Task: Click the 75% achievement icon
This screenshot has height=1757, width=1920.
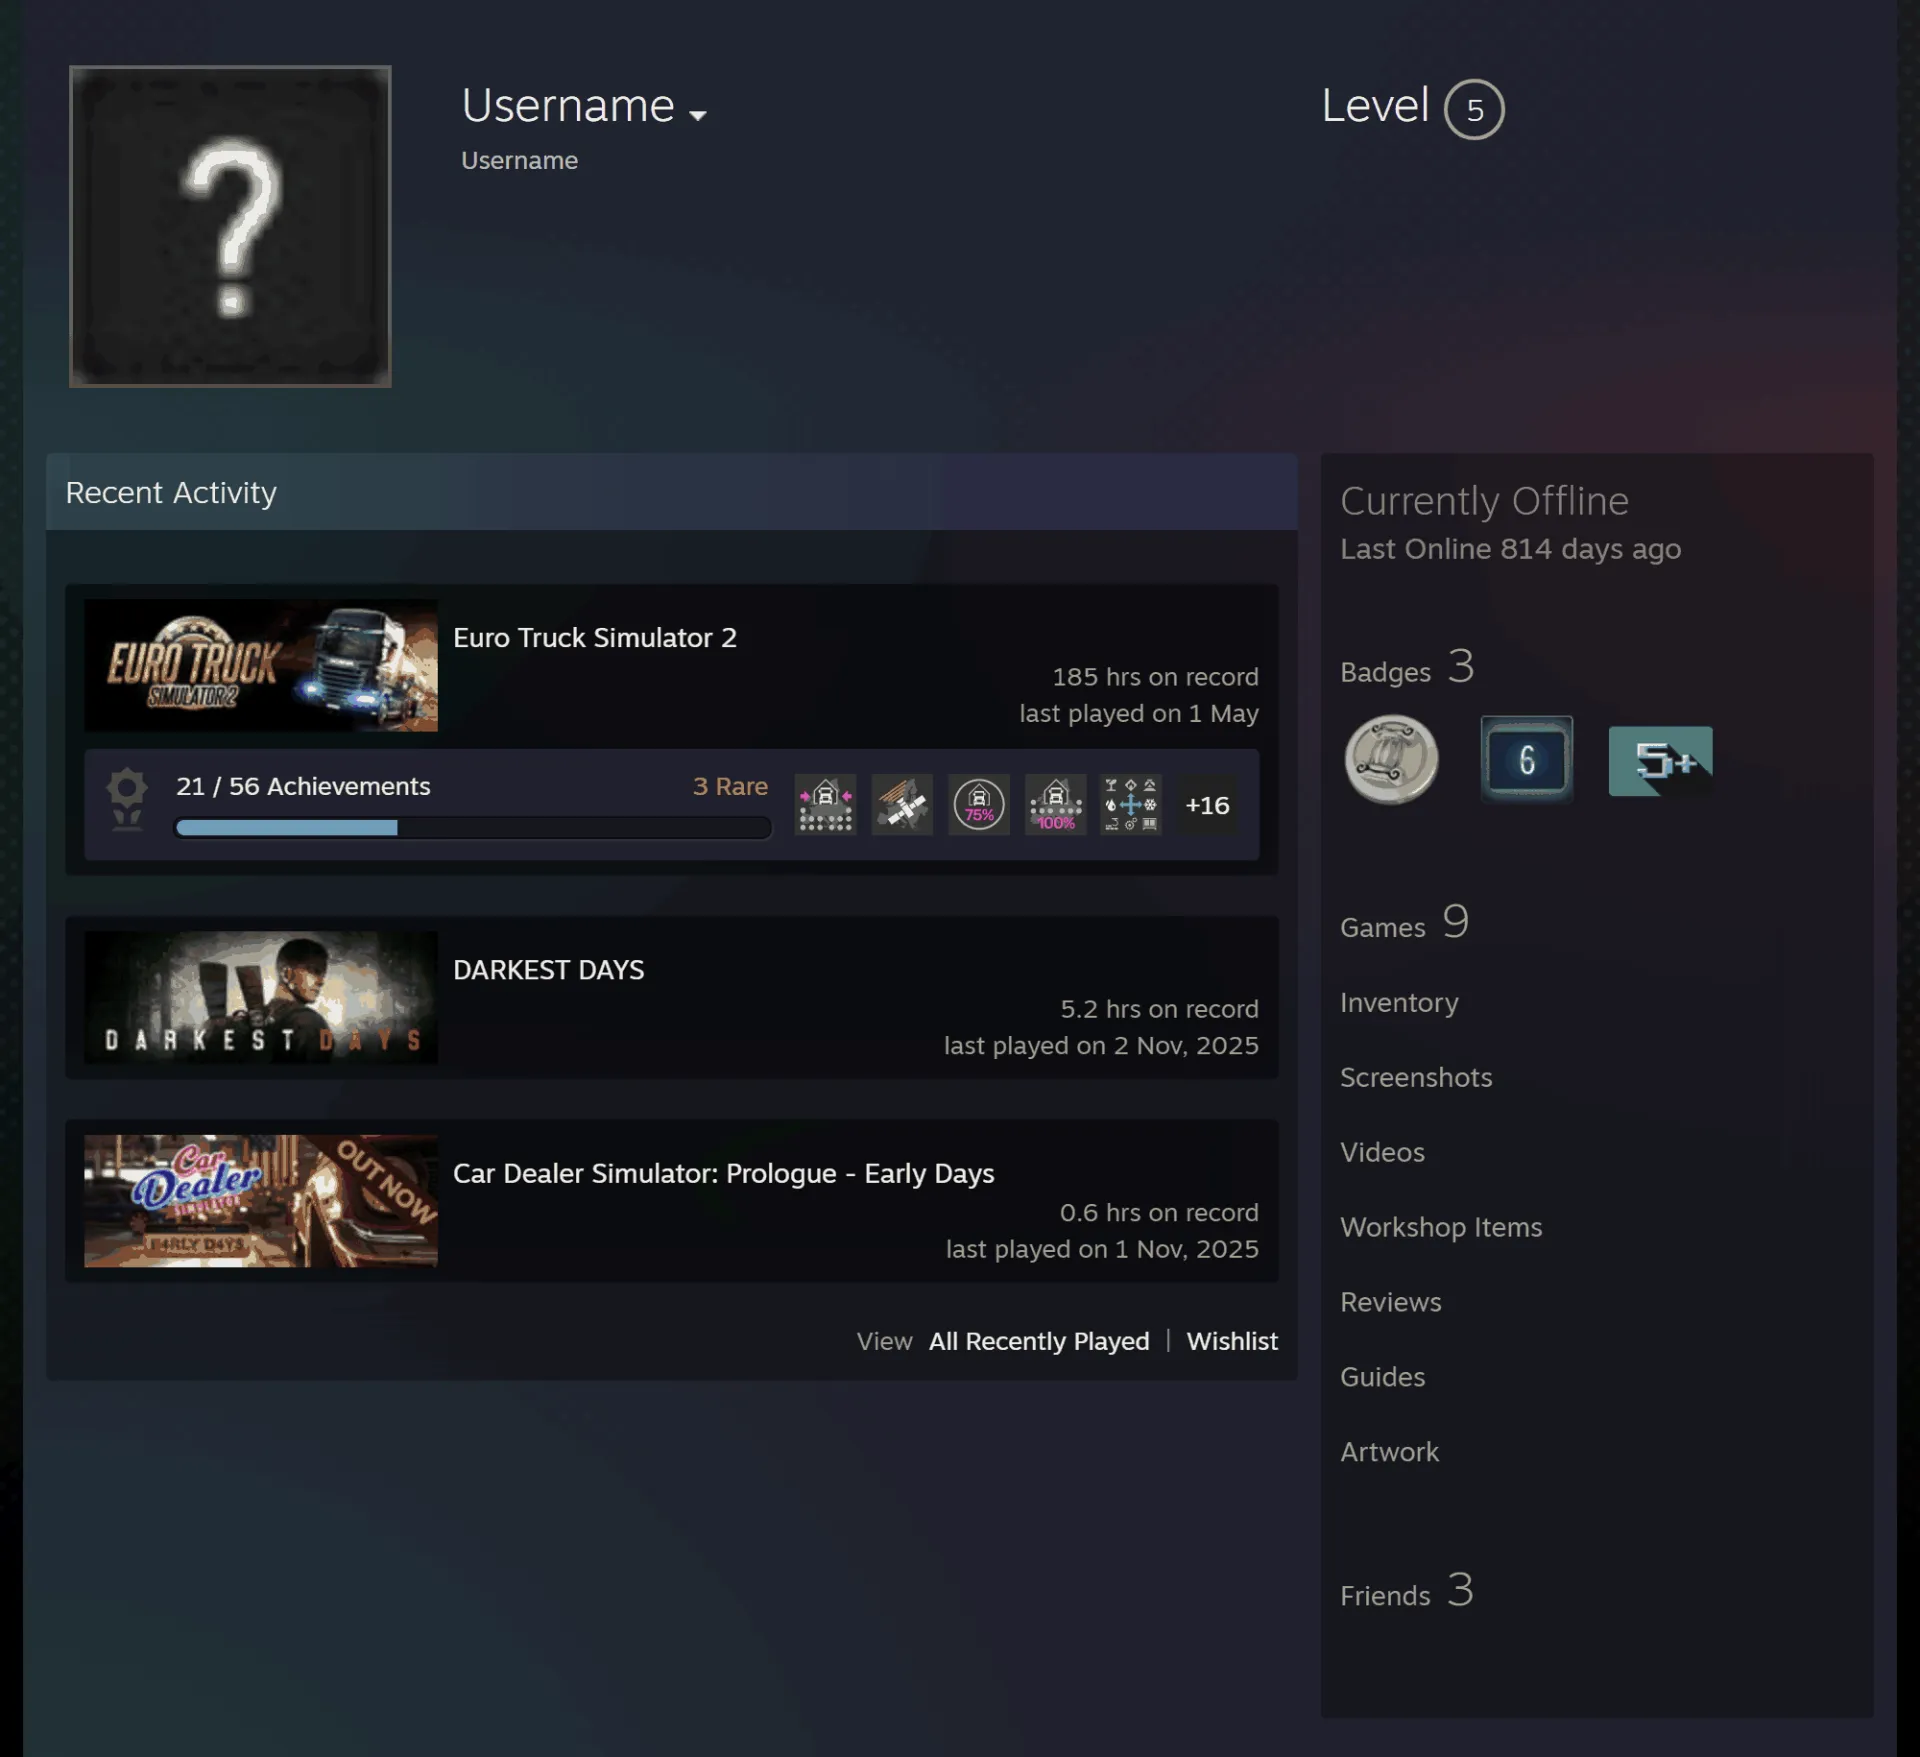Action: [979, 804]
